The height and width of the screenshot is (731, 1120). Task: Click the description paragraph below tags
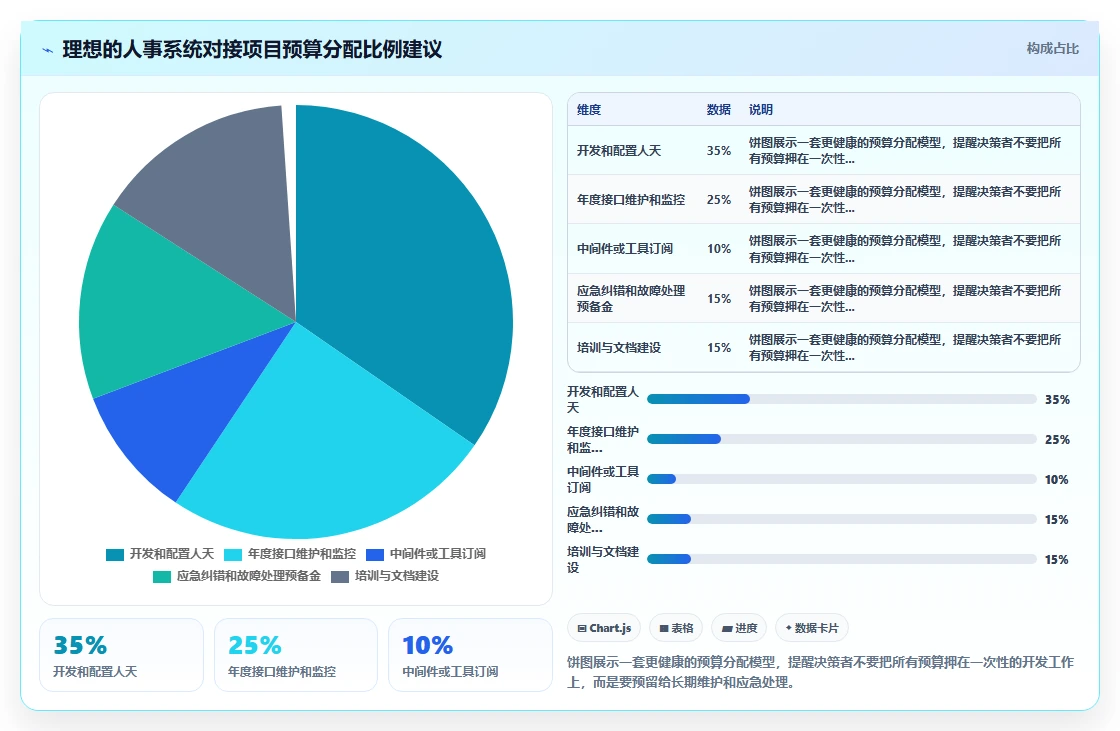821,672
